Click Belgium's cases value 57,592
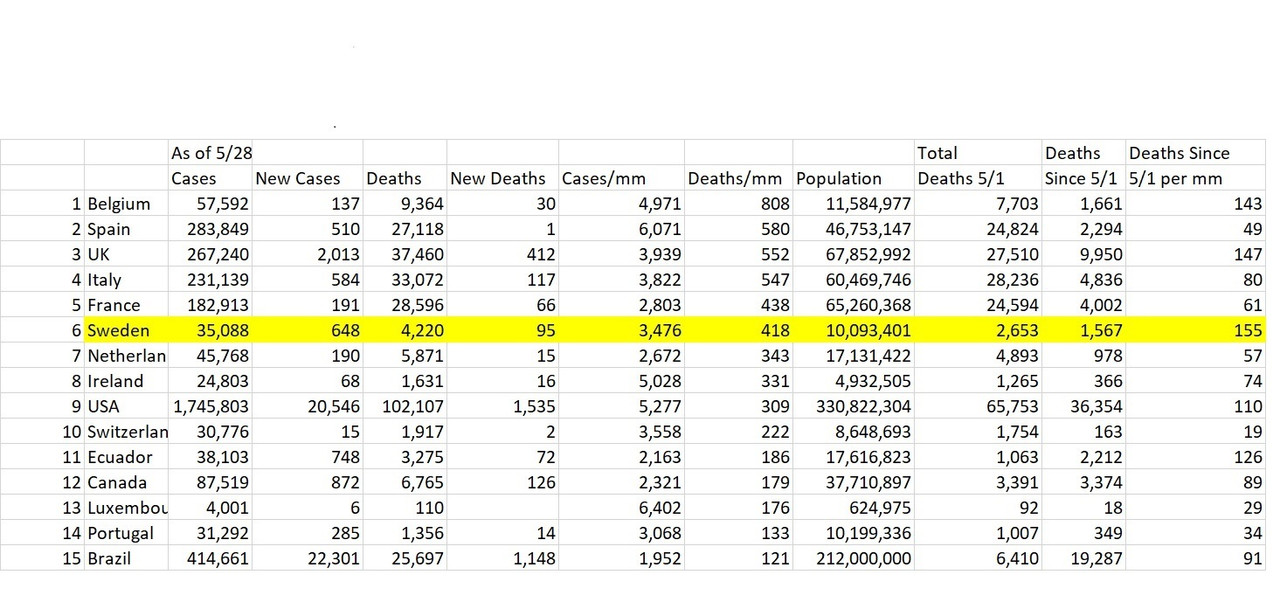The image size is (1280, 616). (210, 204)
